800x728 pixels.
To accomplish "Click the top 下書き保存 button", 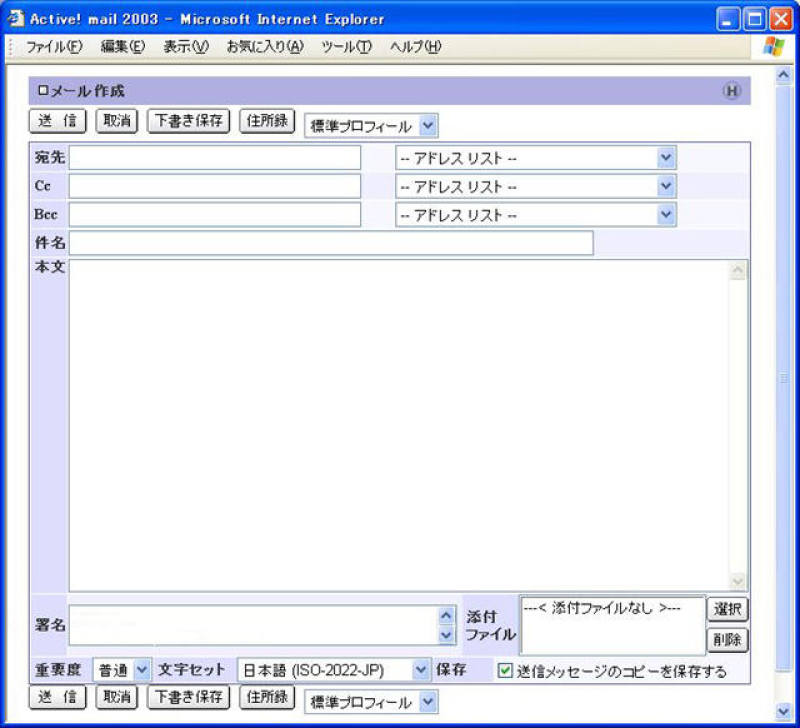I will click(189, 121).
